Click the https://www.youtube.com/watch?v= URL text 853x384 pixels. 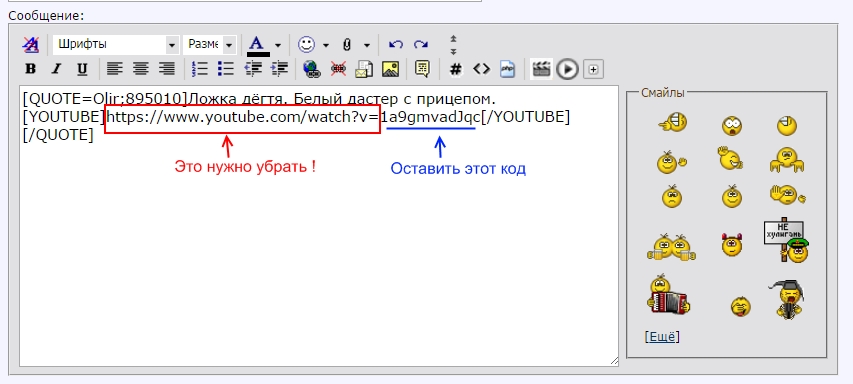tap(243, 117)
